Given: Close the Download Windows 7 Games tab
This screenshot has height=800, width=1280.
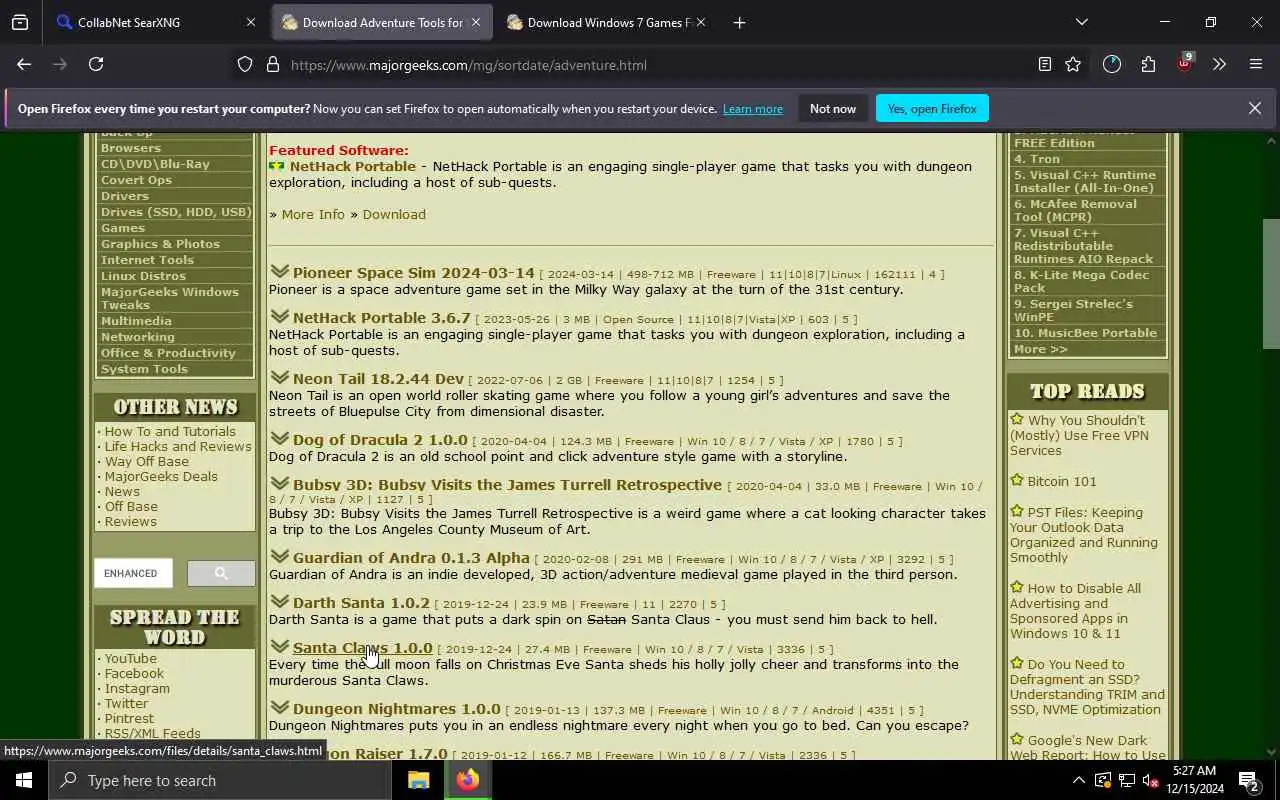Looking at the screenshot, I should (x=700, y=22).
